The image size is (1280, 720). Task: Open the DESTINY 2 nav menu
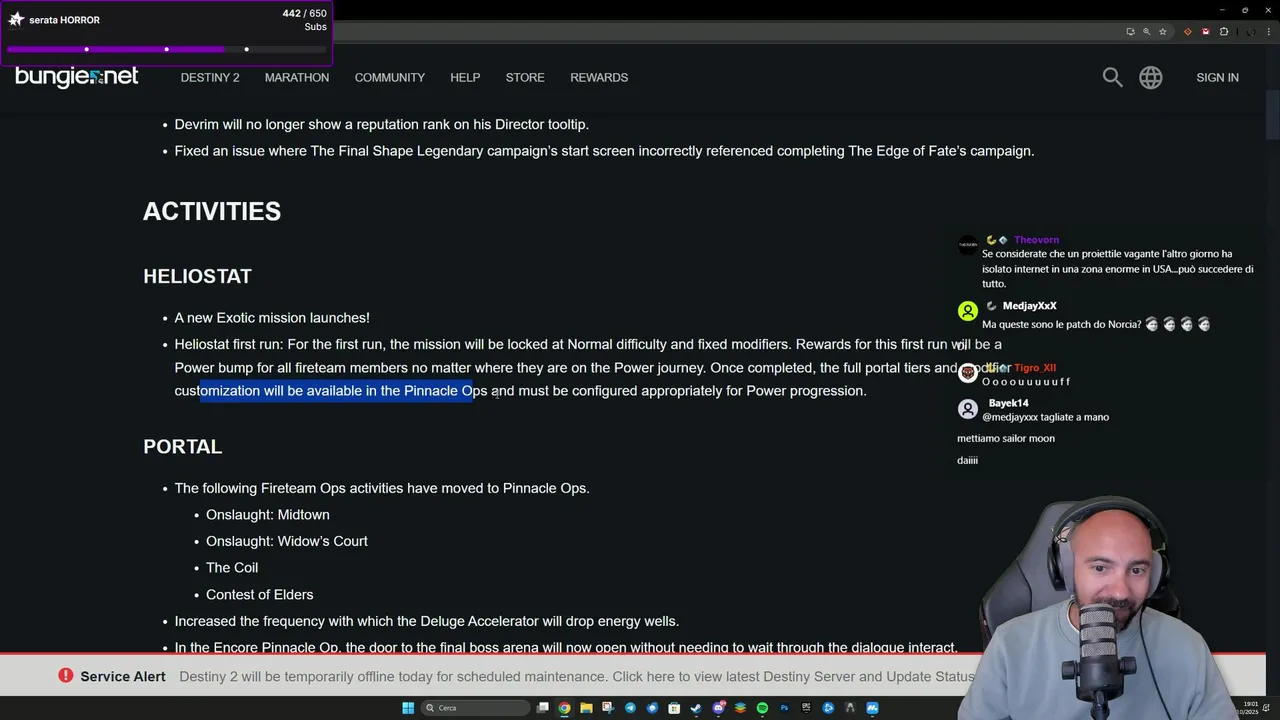click(210, 77)
